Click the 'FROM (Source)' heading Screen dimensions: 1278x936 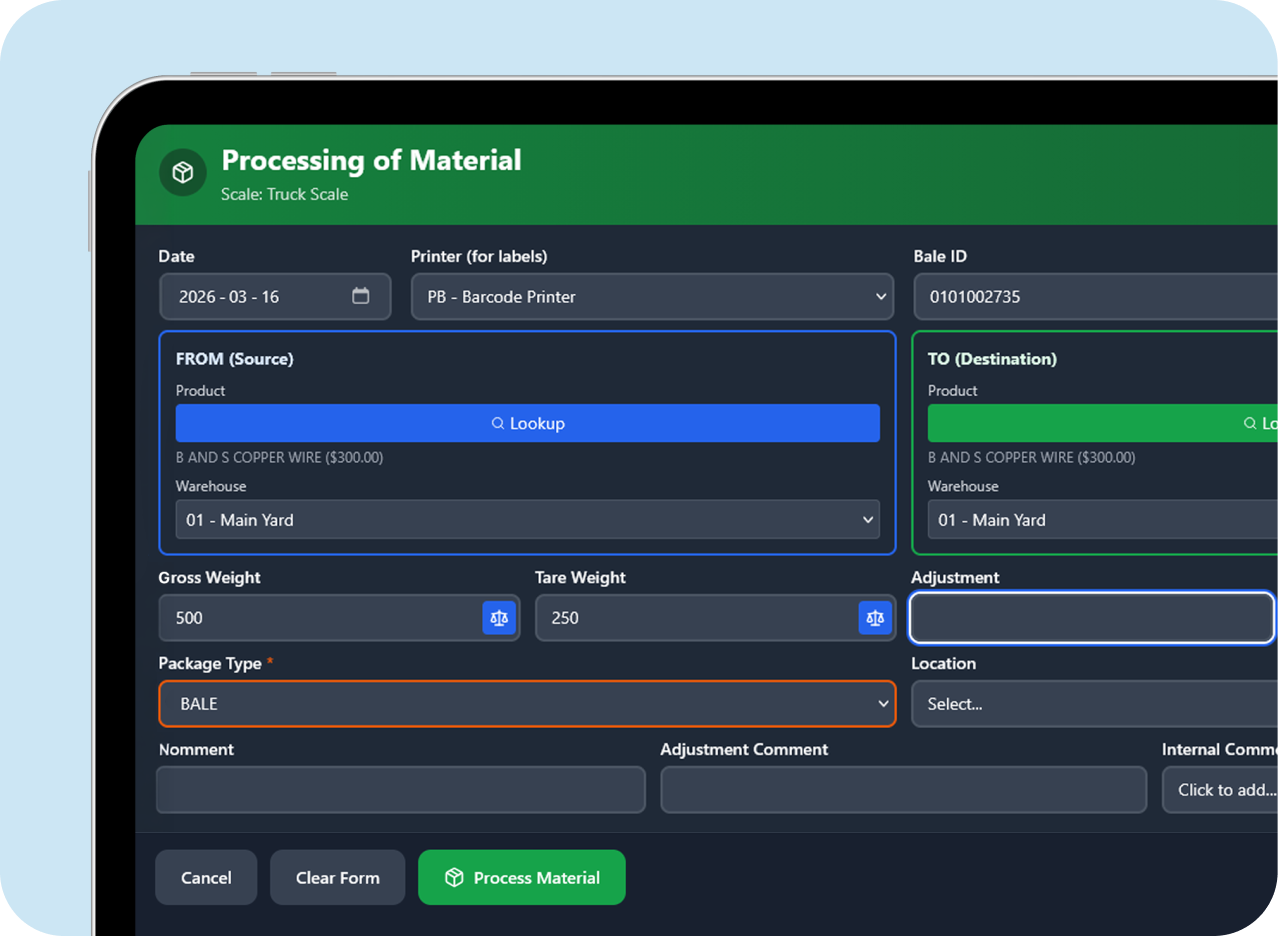pos(234,358)
